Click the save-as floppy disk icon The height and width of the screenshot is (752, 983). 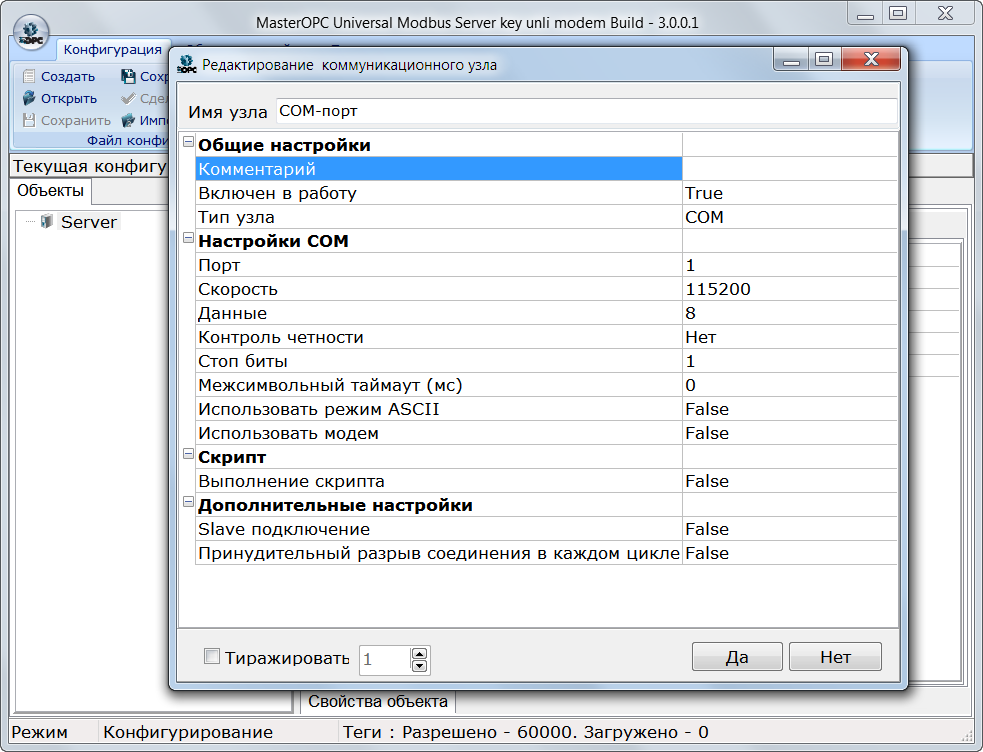(x=128, y=76)
